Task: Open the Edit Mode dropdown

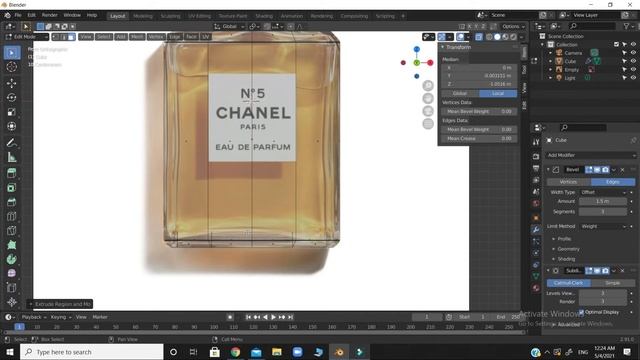Action: (x=27, y=37)
